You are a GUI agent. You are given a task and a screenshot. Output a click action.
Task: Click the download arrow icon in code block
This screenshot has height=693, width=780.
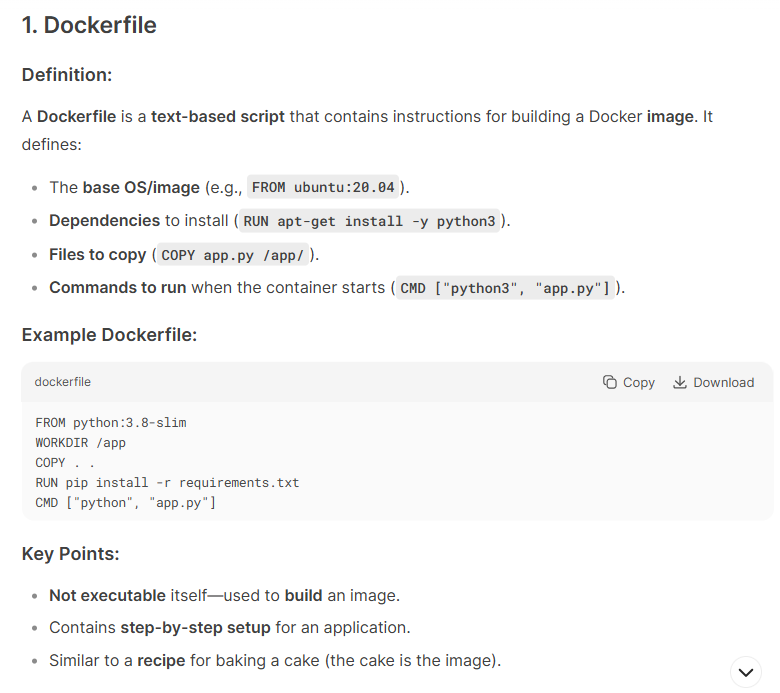680,382
